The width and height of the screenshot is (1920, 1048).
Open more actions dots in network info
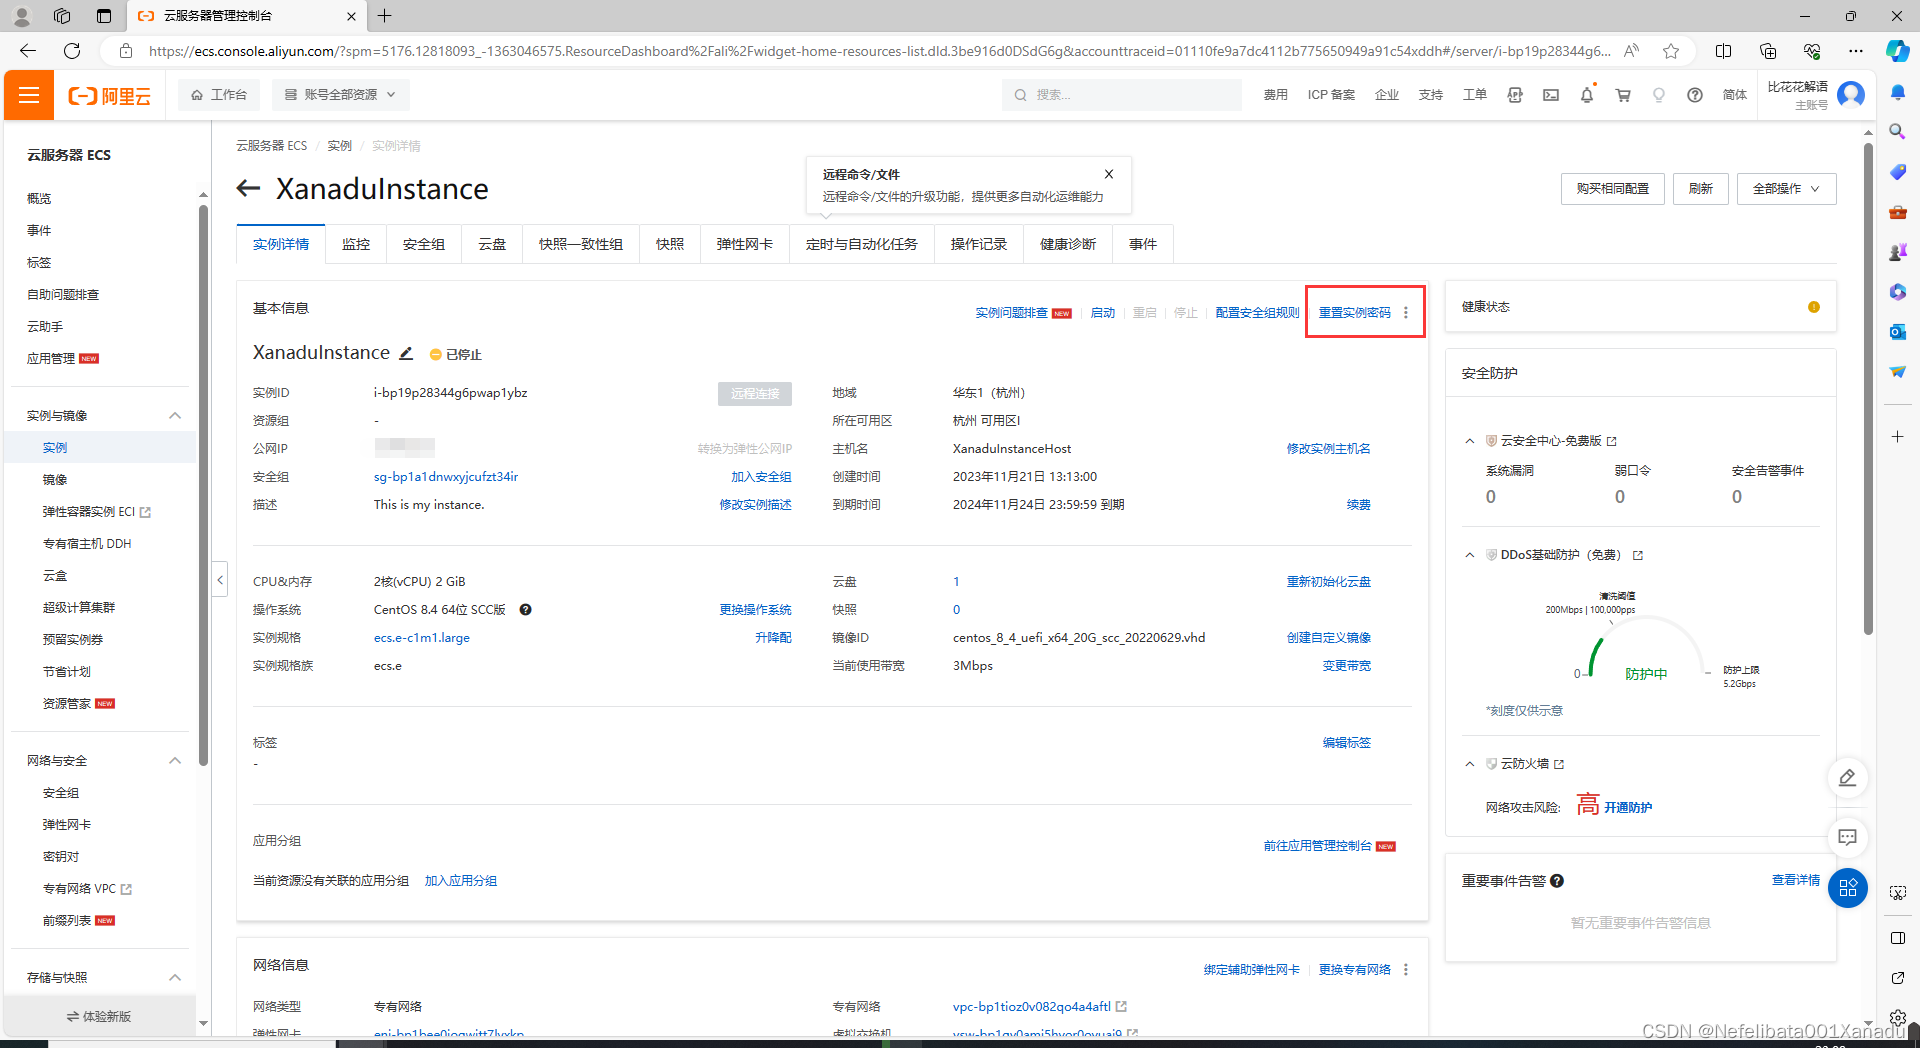point(1406,970)
